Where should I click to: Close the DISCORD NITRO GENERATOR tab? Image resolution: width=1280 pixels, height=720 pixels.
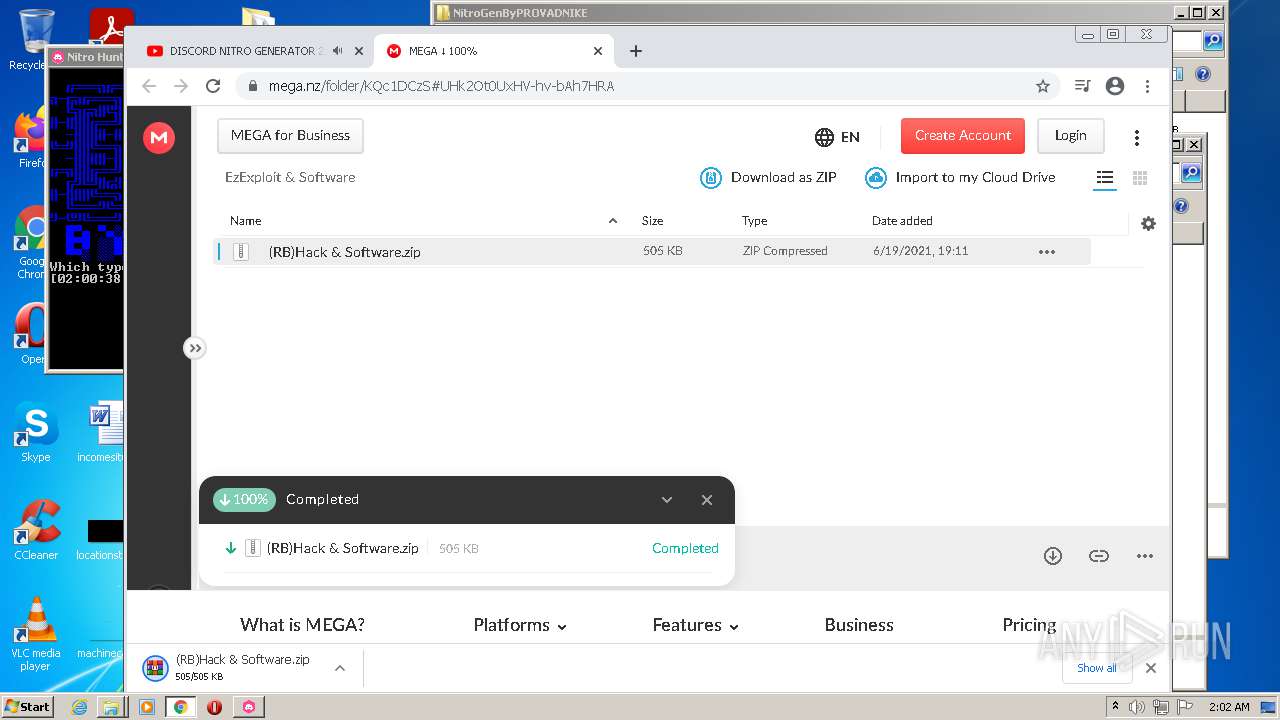(x=359, y=51)
